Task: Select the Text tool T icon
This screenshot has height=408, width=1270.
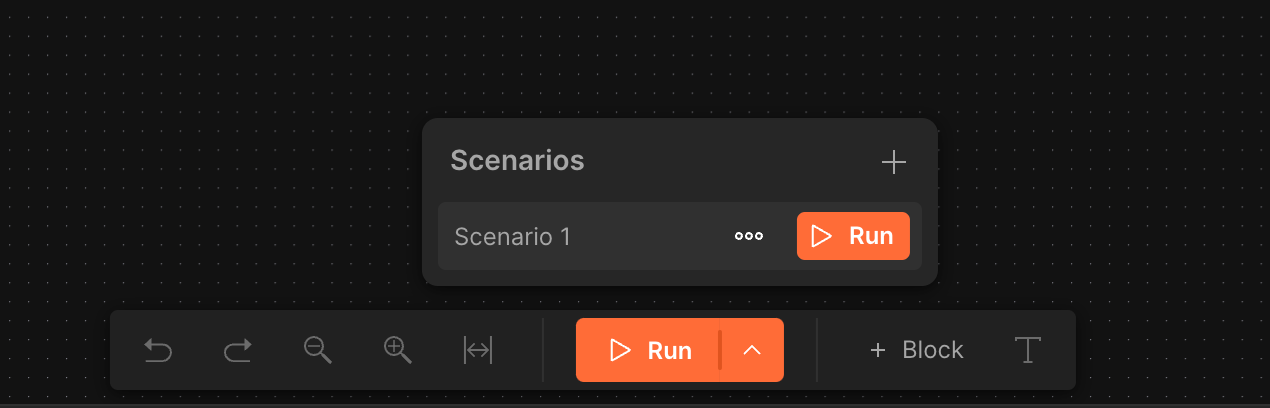Action: click(1028, 350)
